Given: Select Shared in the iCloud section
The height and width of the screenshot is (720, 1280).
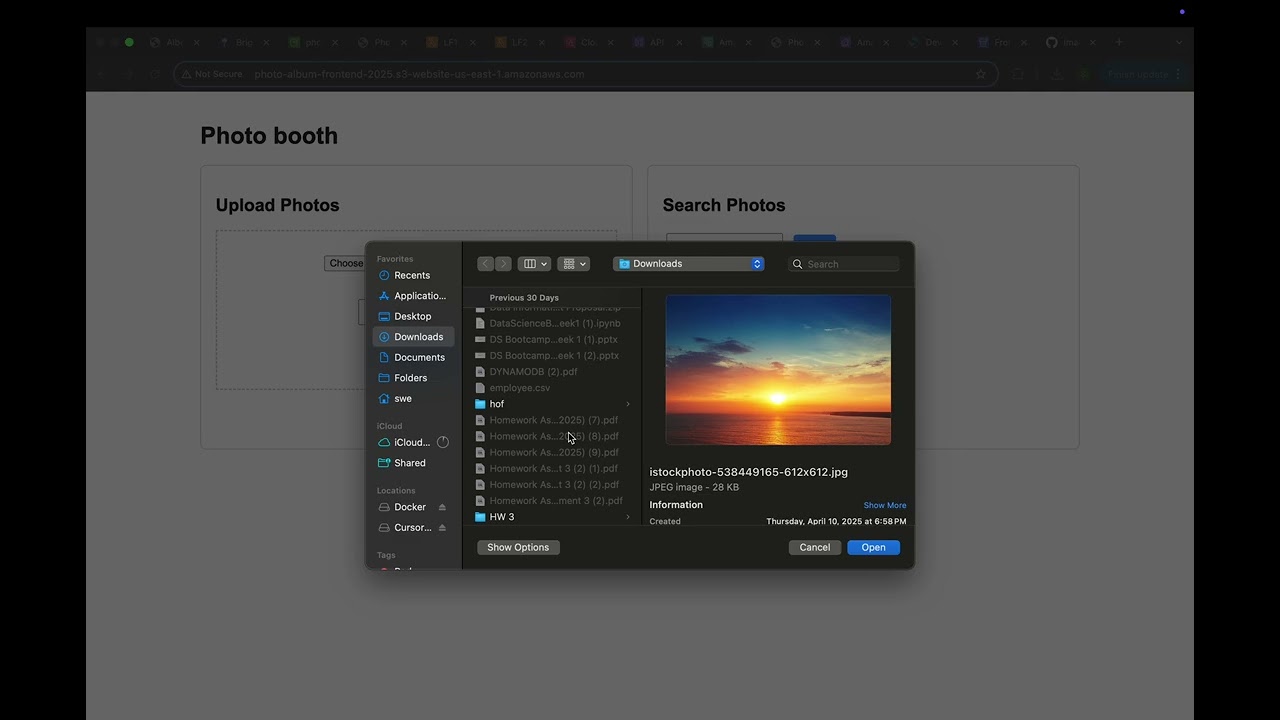Looking at the screenshot, I should [x=412, y=463].
